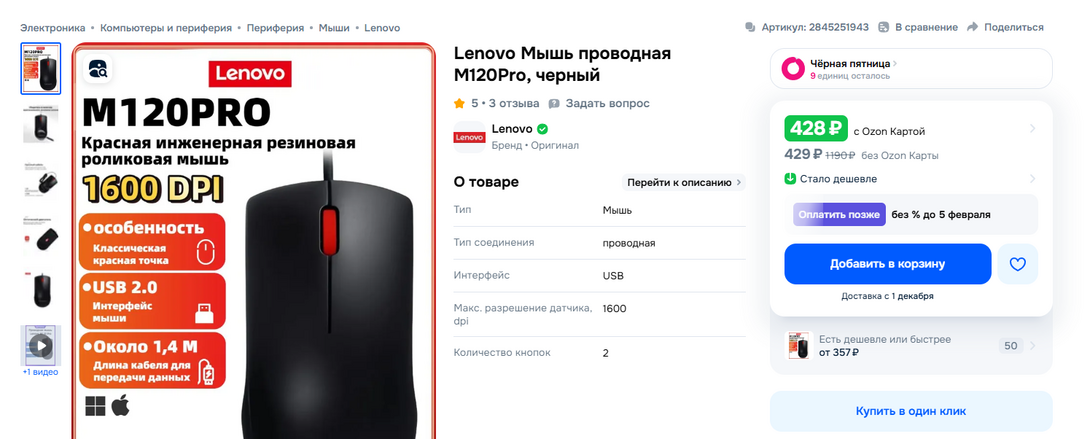Select the second product thumbnail
The image size is (1090, 439).
tap(41, 124)
